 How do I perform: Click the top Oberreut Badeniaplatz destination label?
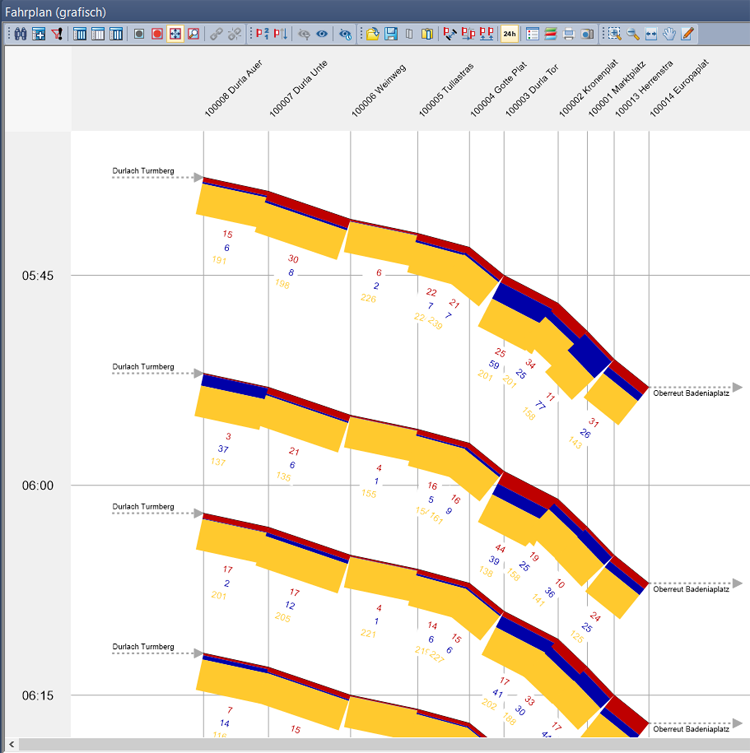[x=691, y=394]
